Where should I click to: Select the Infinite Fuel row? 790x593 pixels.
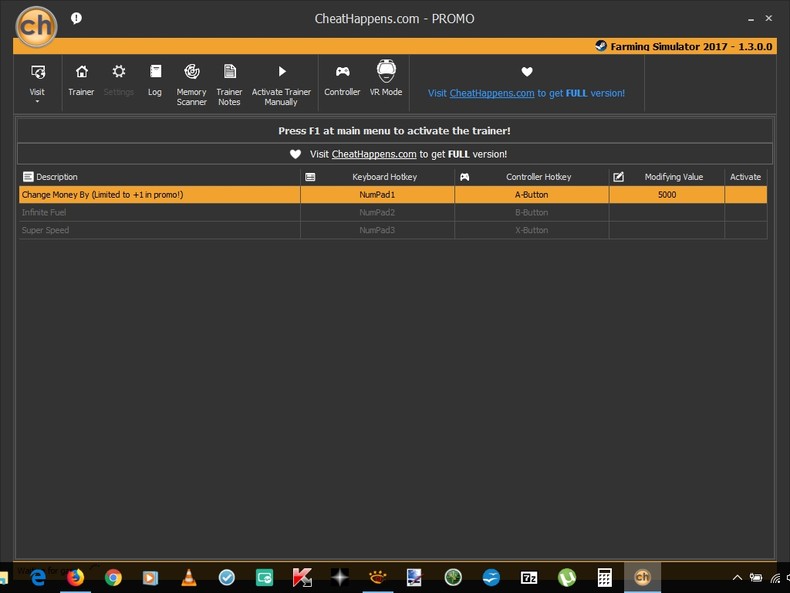[393, 213]
